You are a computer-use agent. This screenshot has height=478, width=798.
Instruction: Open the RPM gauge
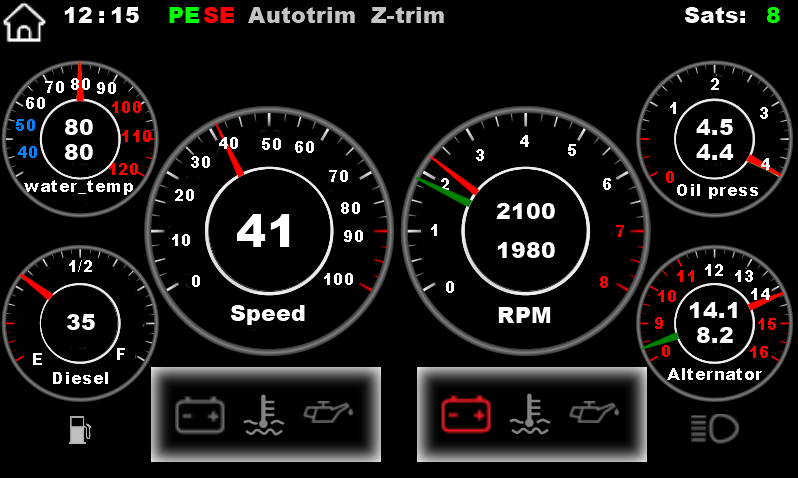tap(525, 231)
